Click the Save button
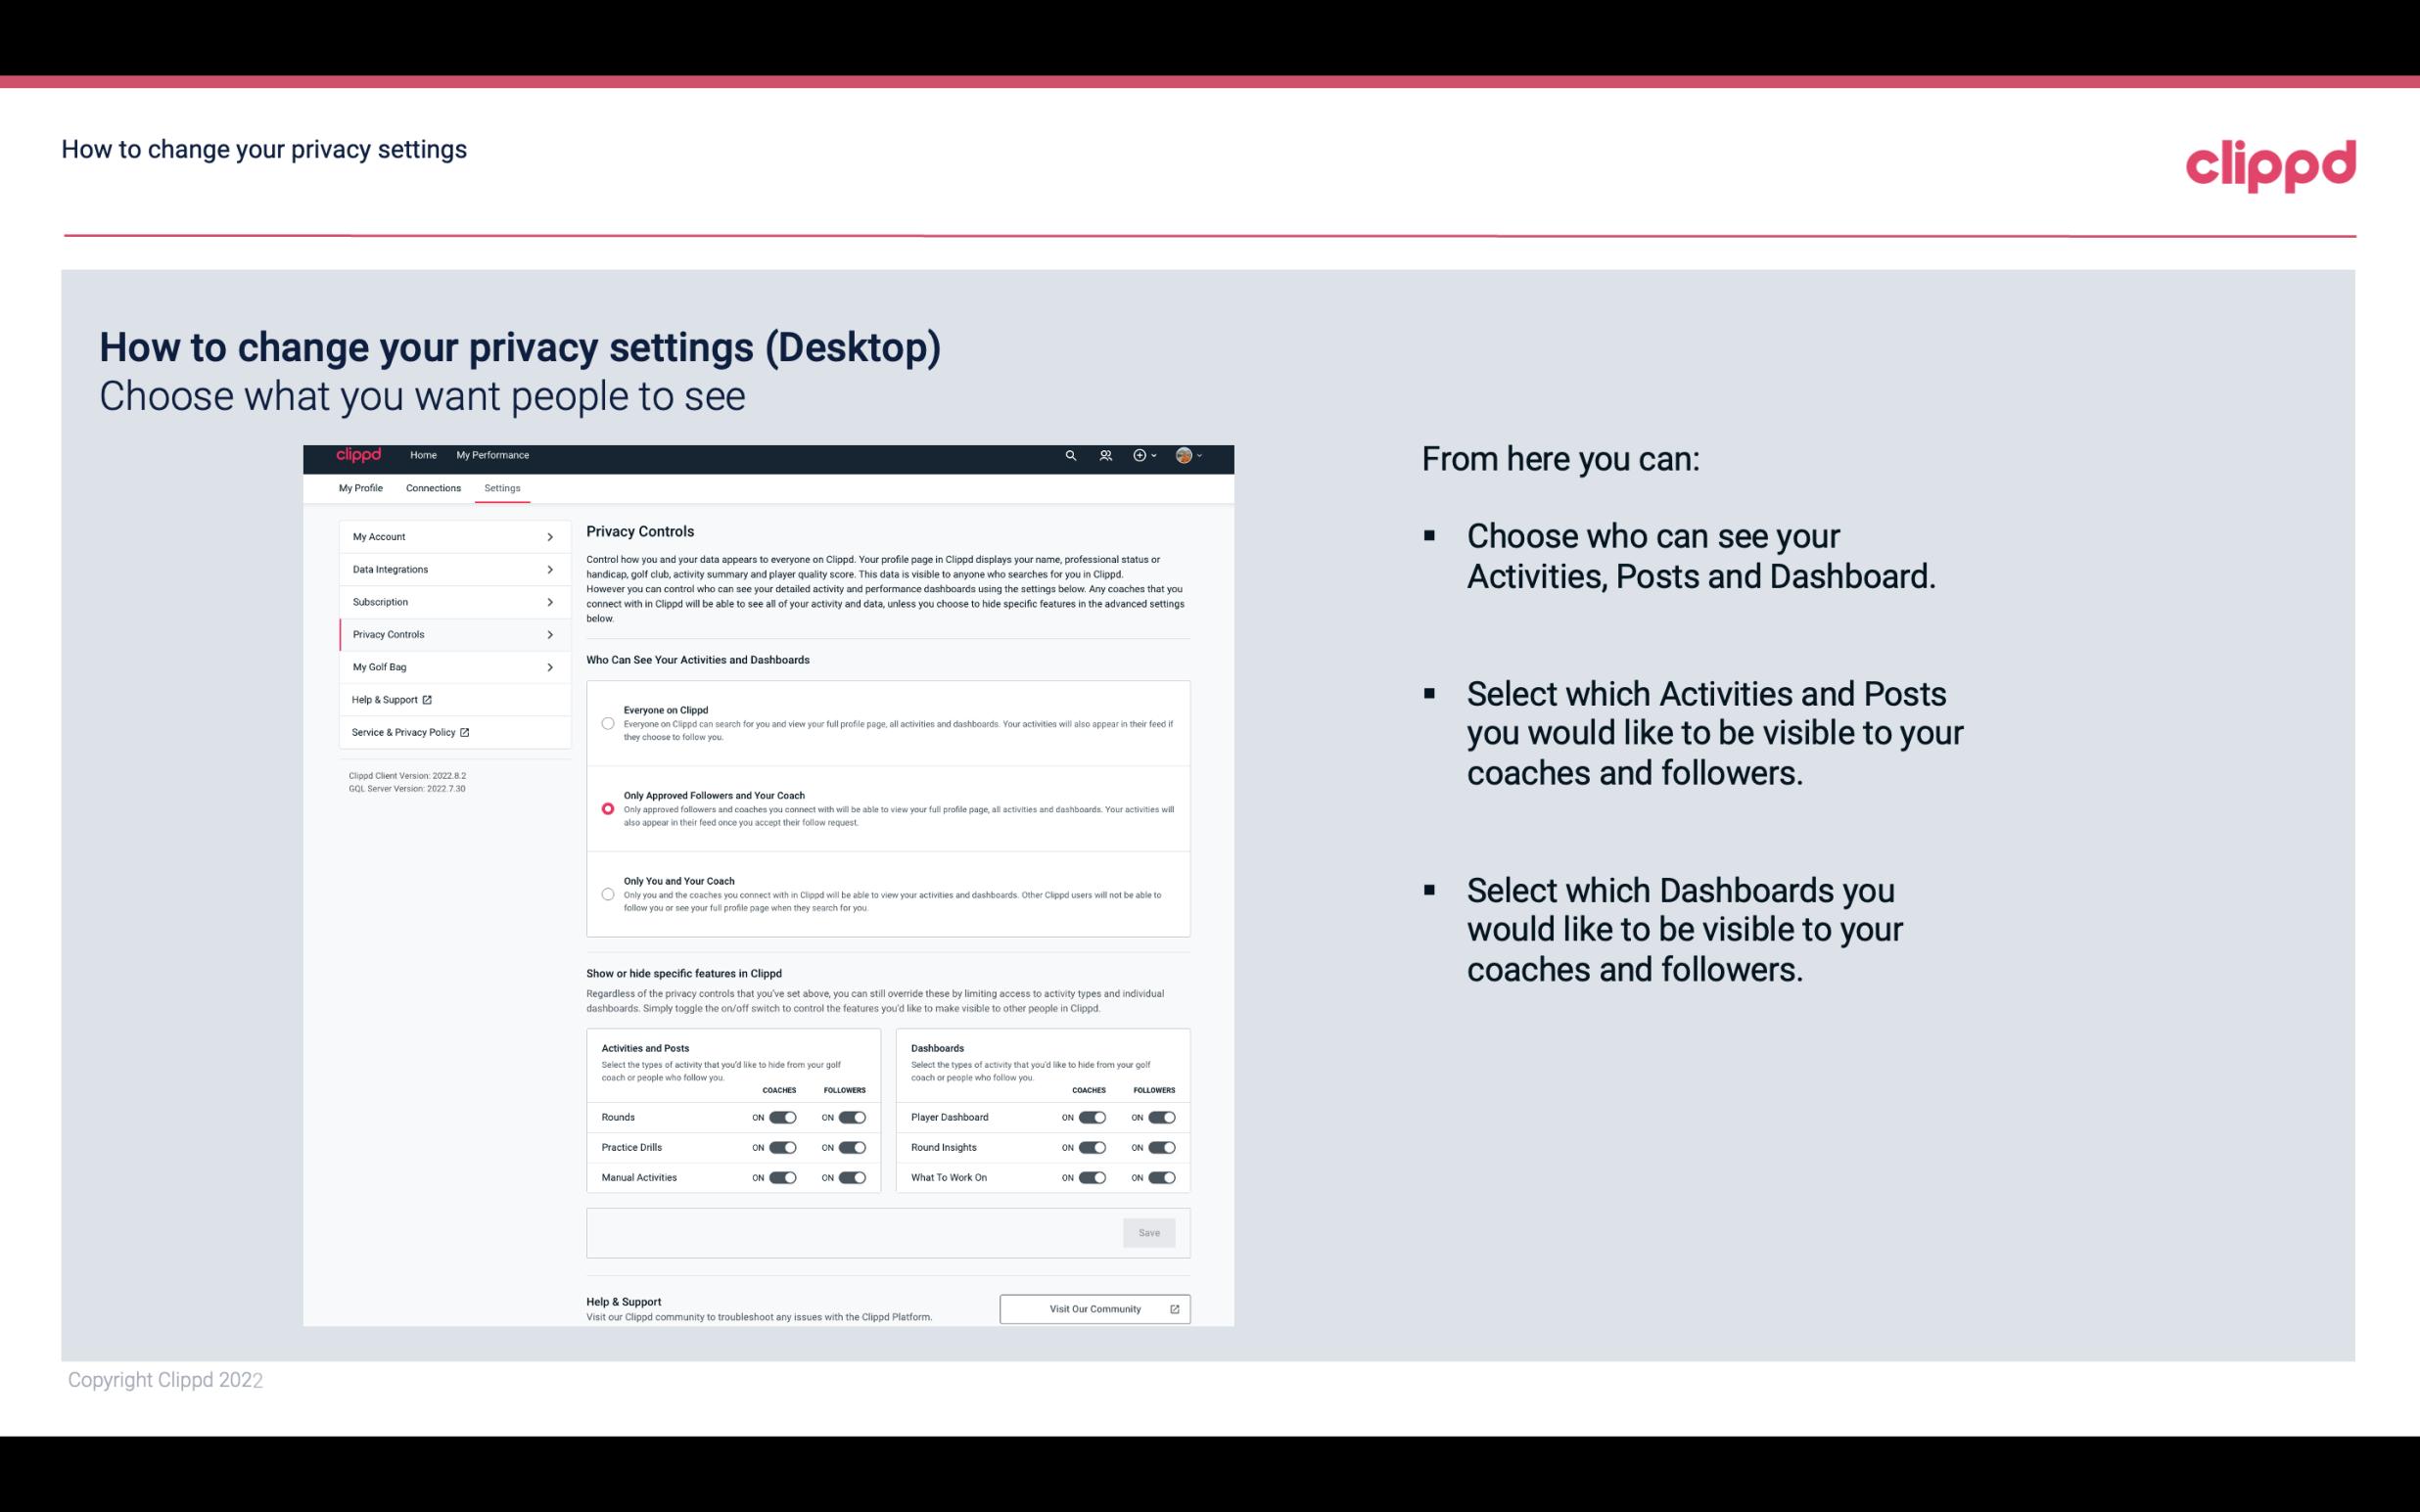This screenshot has width=2420, height=1512. (1150, 1233)
